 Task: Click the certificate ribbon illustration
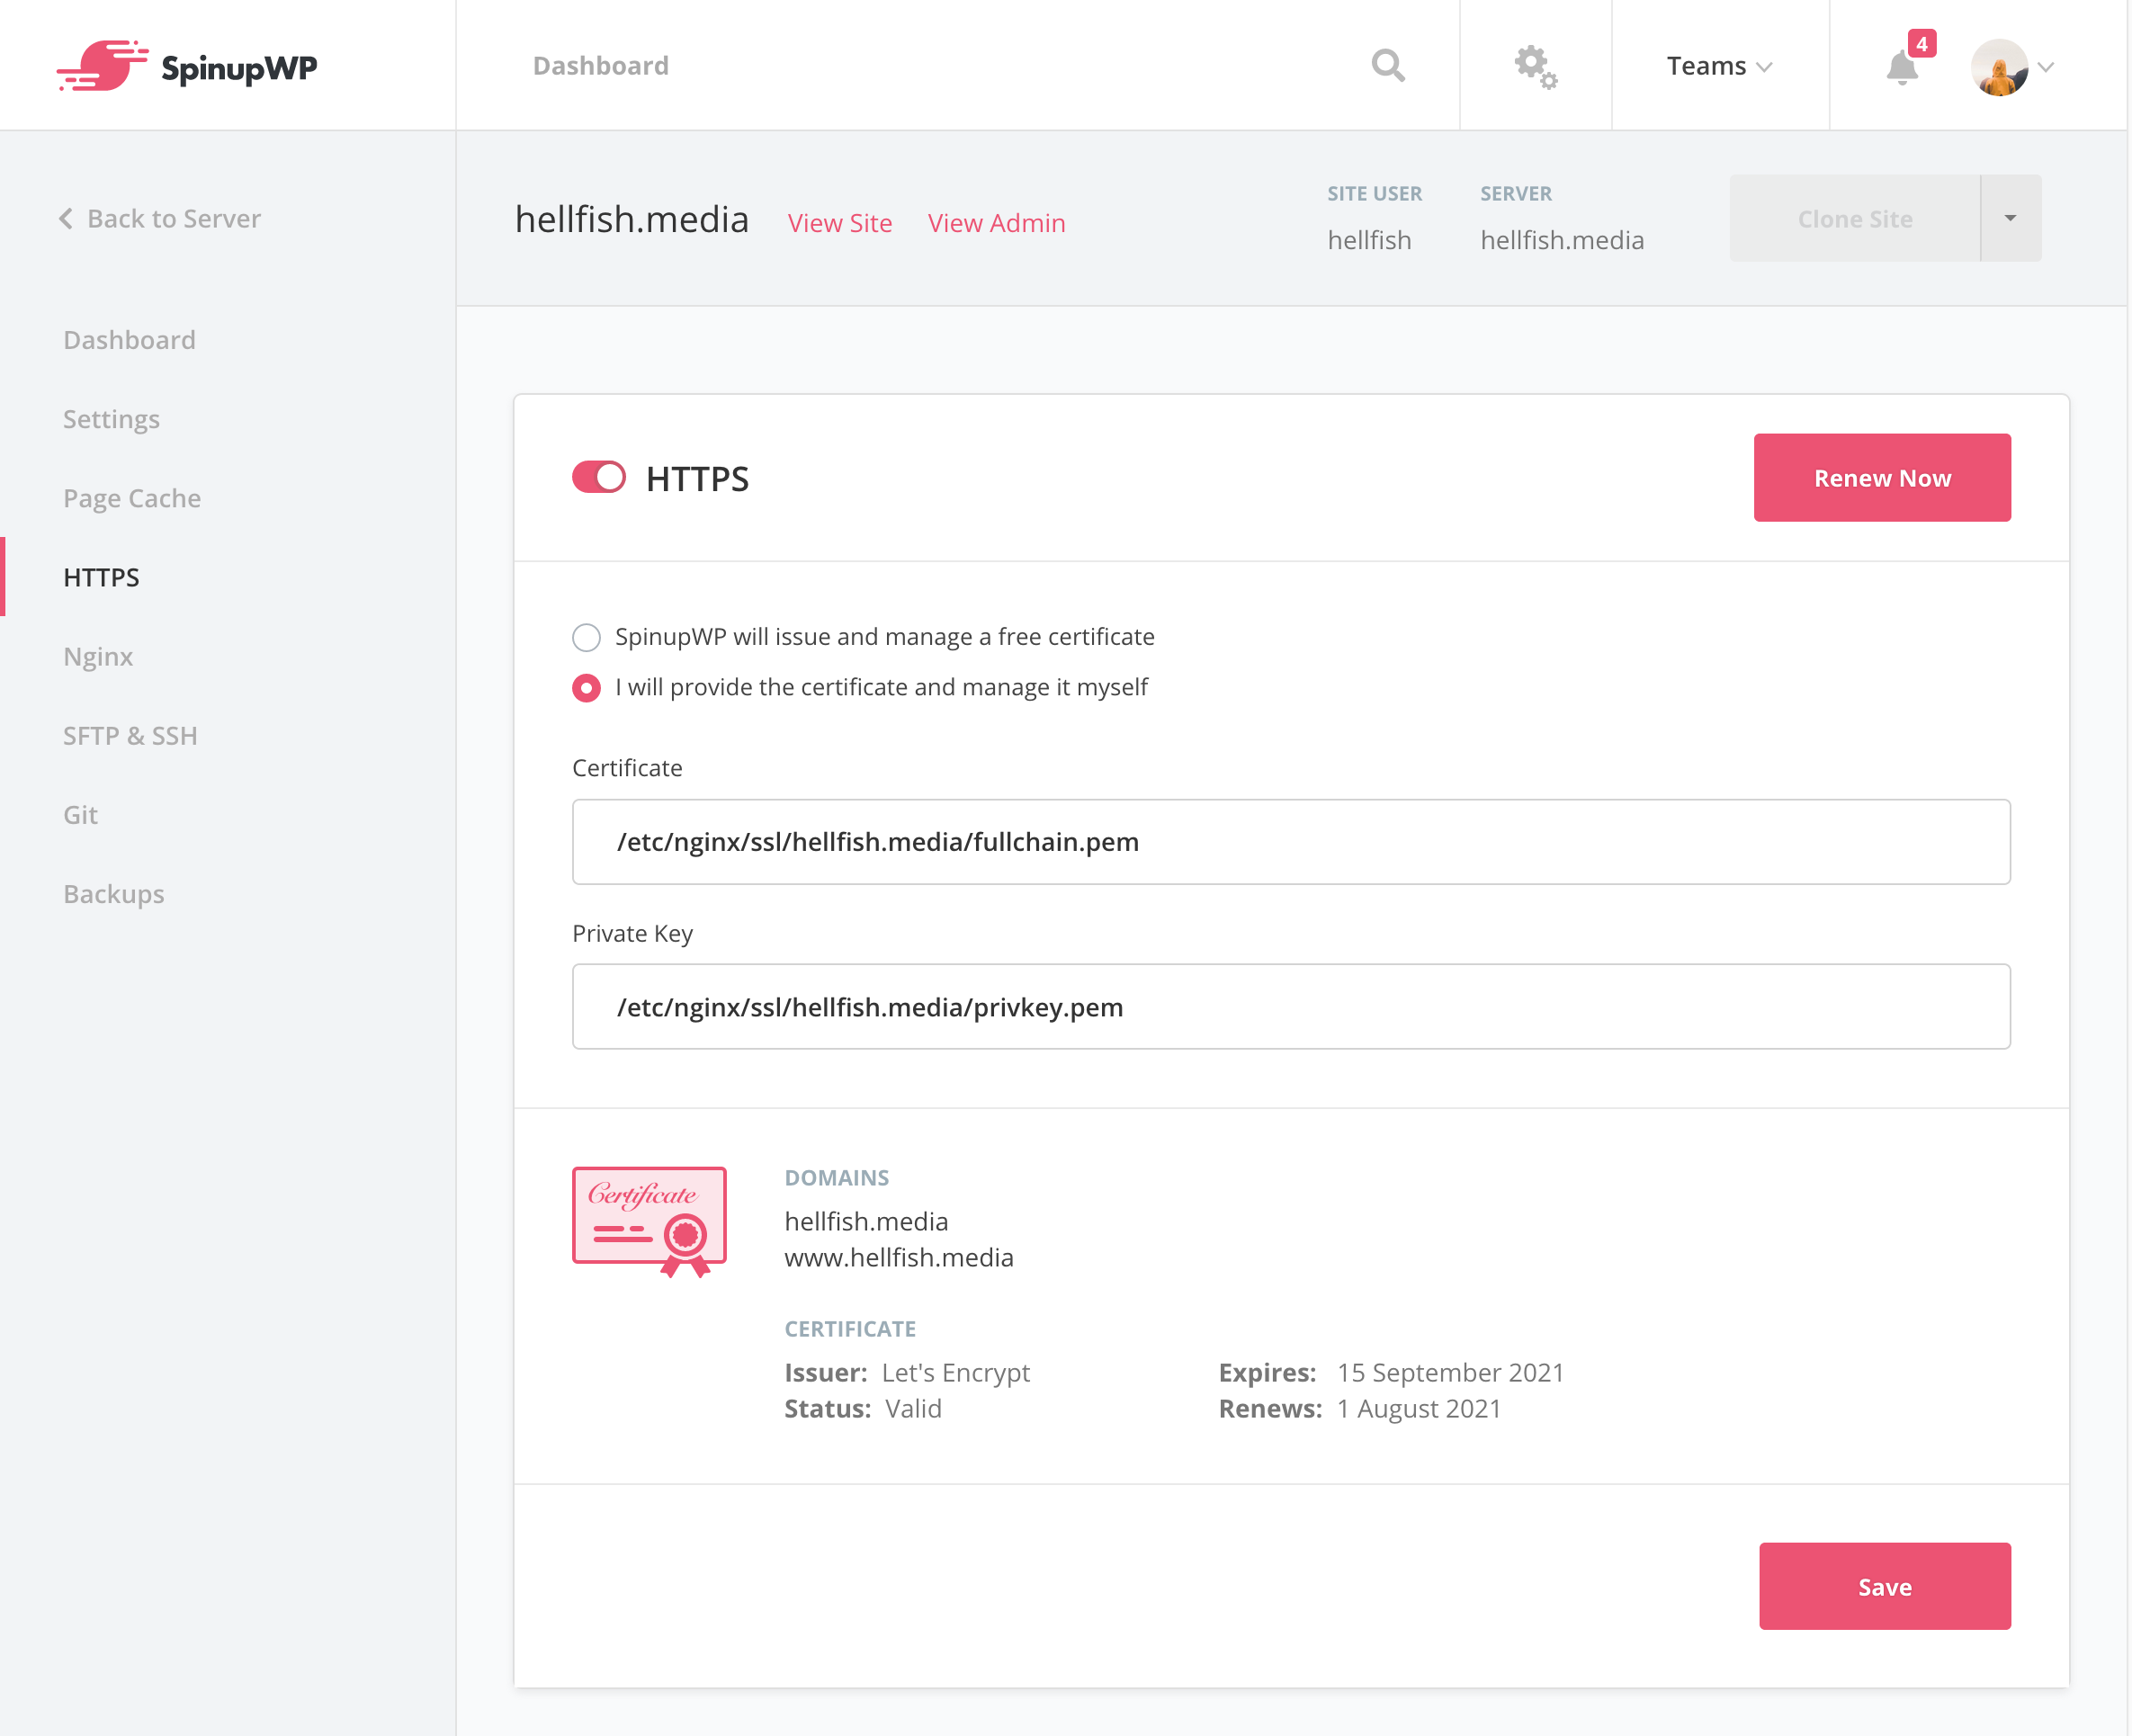649,1222
